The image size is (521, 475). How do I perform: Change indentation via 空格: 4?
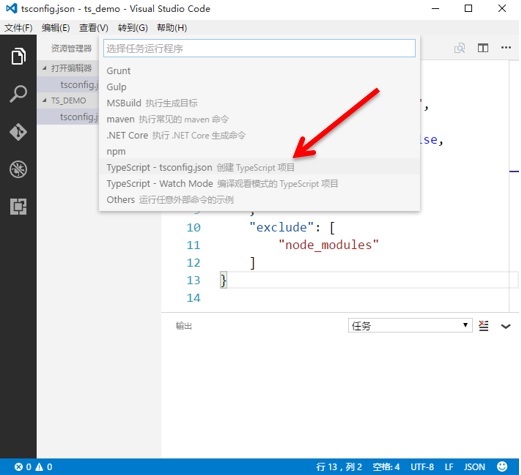coord(386,467)
